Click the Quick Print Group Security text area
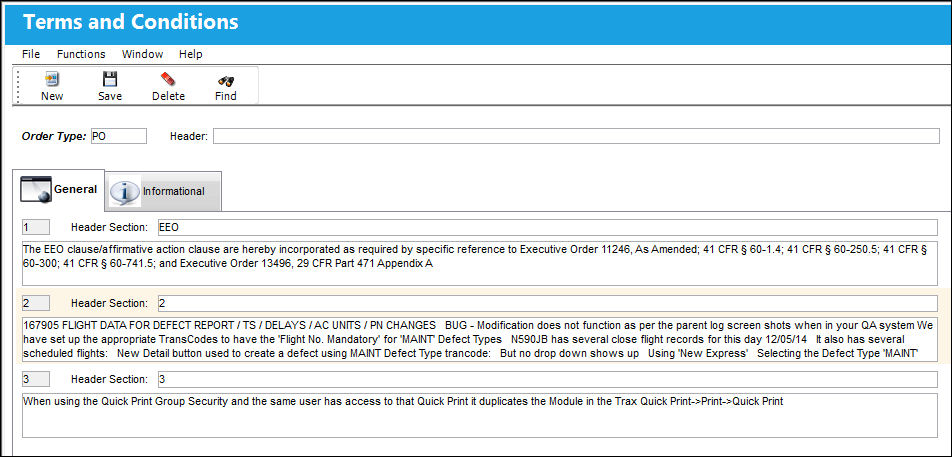 (480, 415)
